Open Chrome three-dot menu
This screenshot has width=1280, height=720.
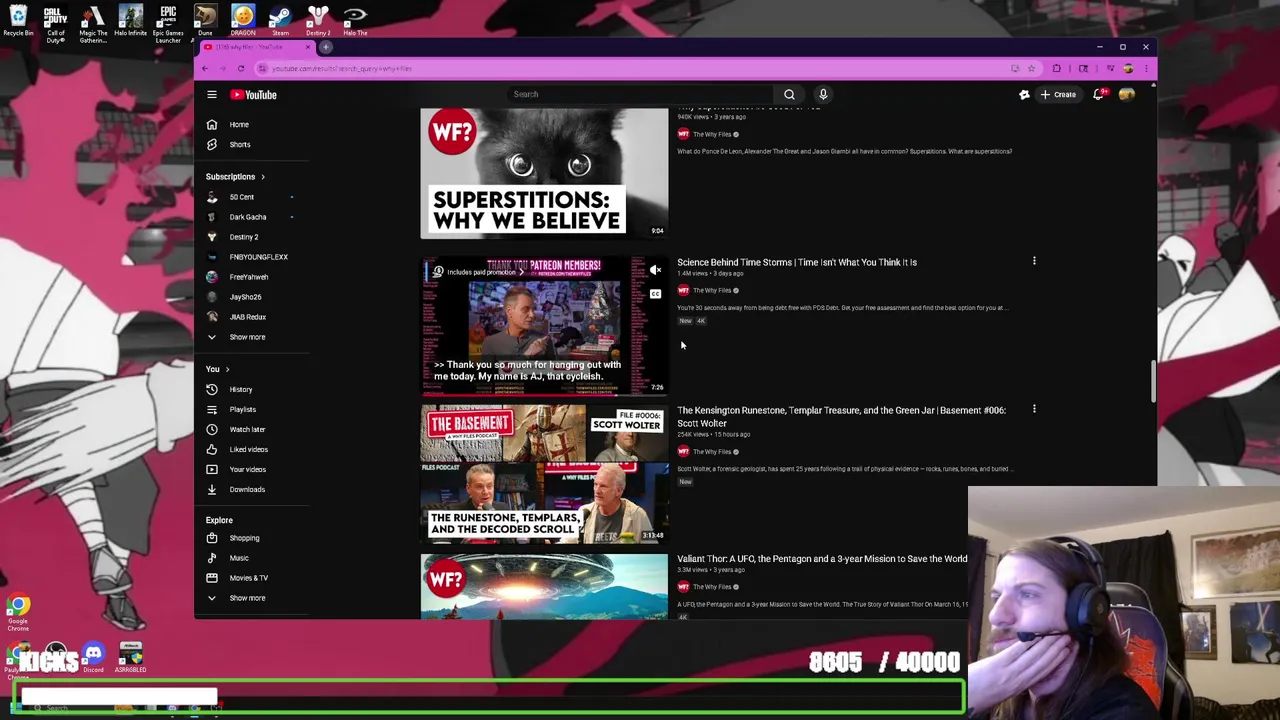pyautogui.click(x=1146, y=68)
